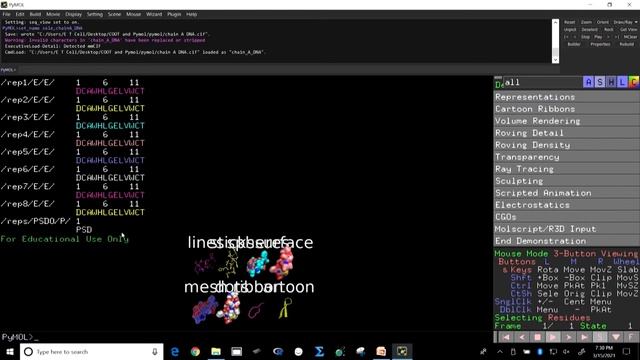Screen dimensions: 640x360
Task: Click End Demonstration
Action: (x=567, y=241)
